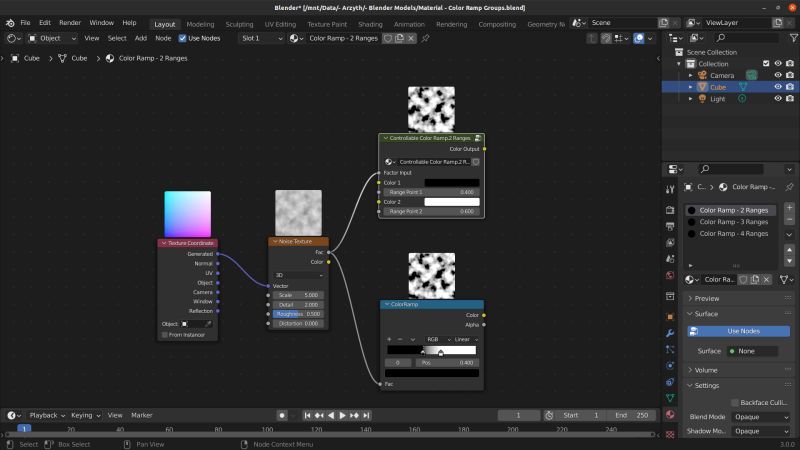The image size is (800, 450).
Task: Select Color Ramp - 3 Ranges material slot
Action: 733,222
